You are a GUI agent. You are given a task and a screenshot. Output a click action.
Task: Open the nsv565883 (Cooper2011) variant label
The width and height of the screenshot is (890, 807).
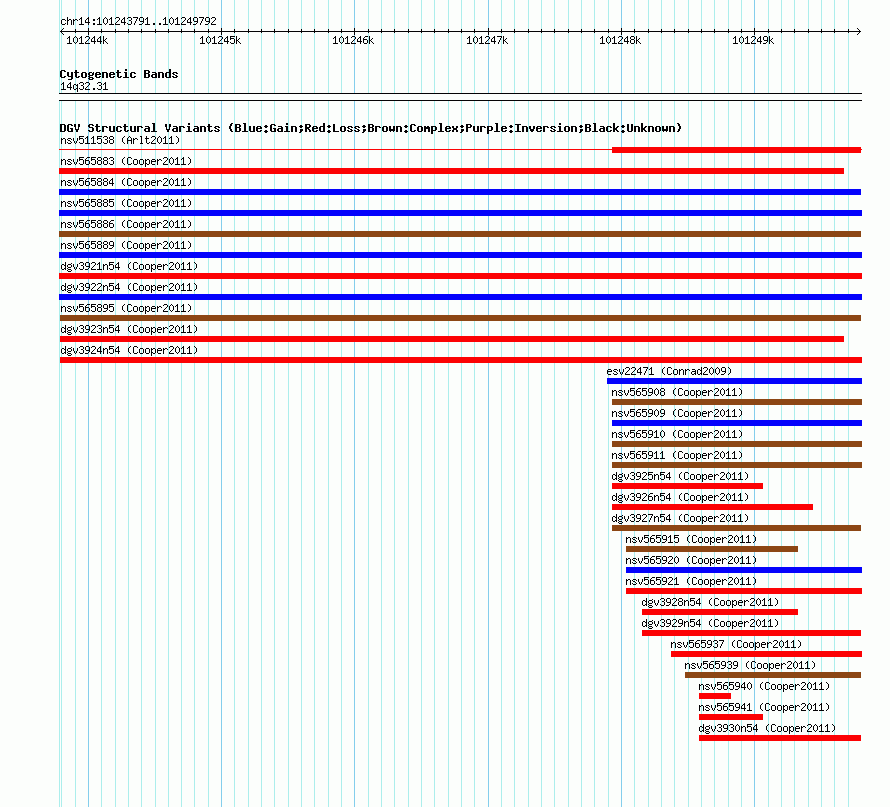tap(126, 161)
